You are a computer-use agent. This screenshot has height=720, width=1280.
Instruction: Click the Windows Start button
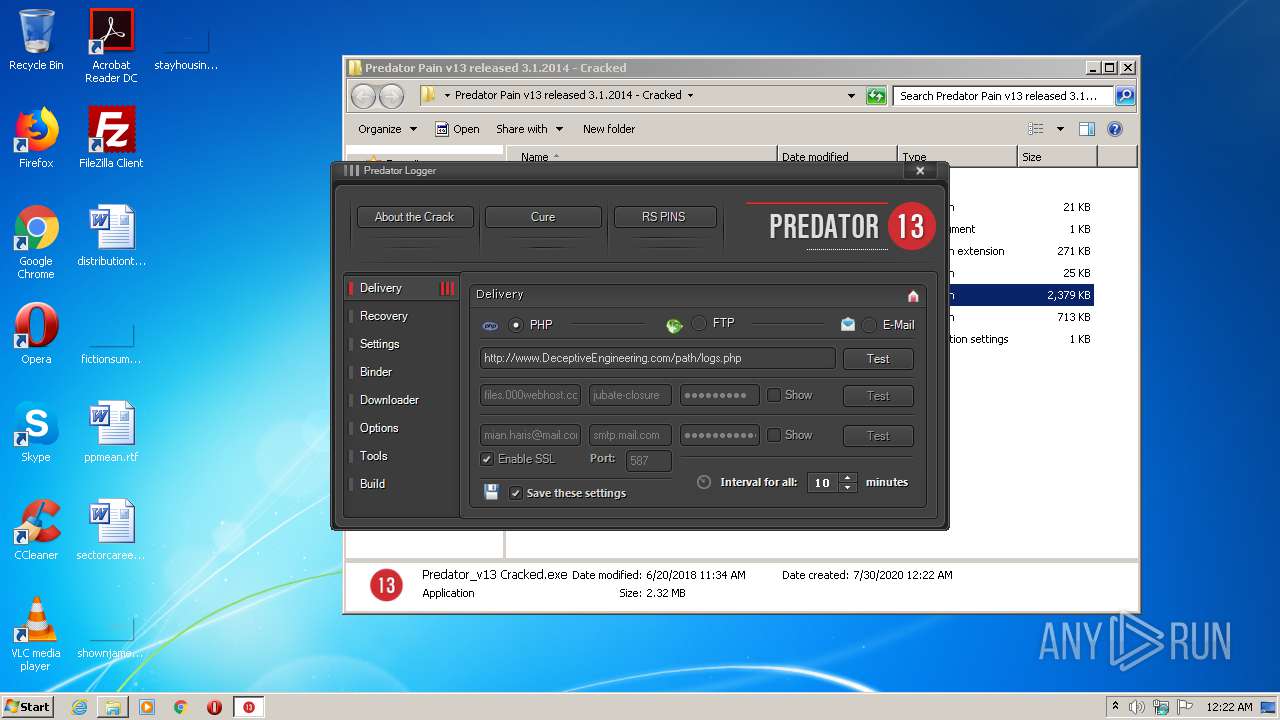(28, 707)
